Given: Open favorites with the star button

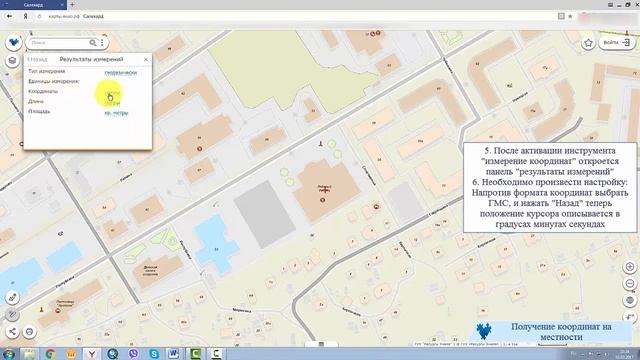Looking at the screenshot, I should (x=588, y=43).
